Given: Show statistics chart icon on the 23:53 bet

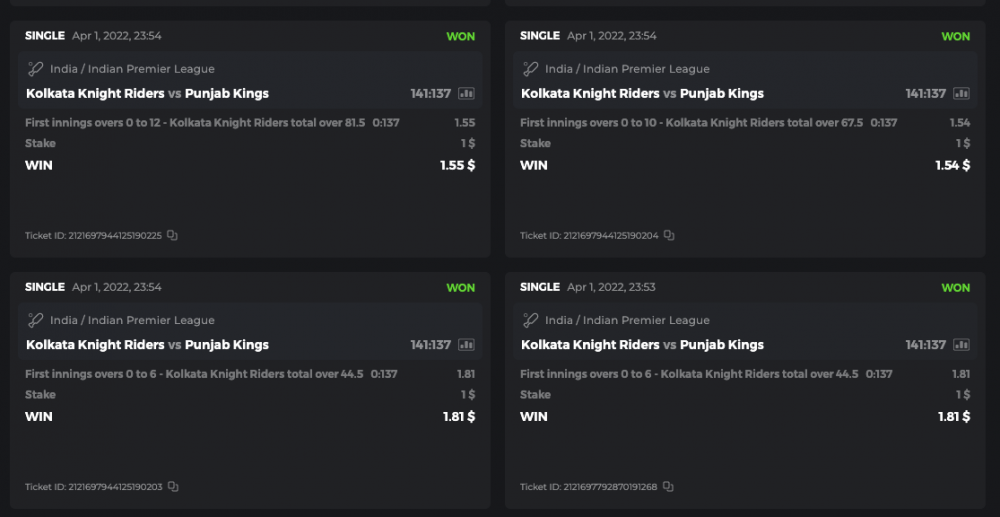Looking at the screenshot, I should [x=962, y=345].
